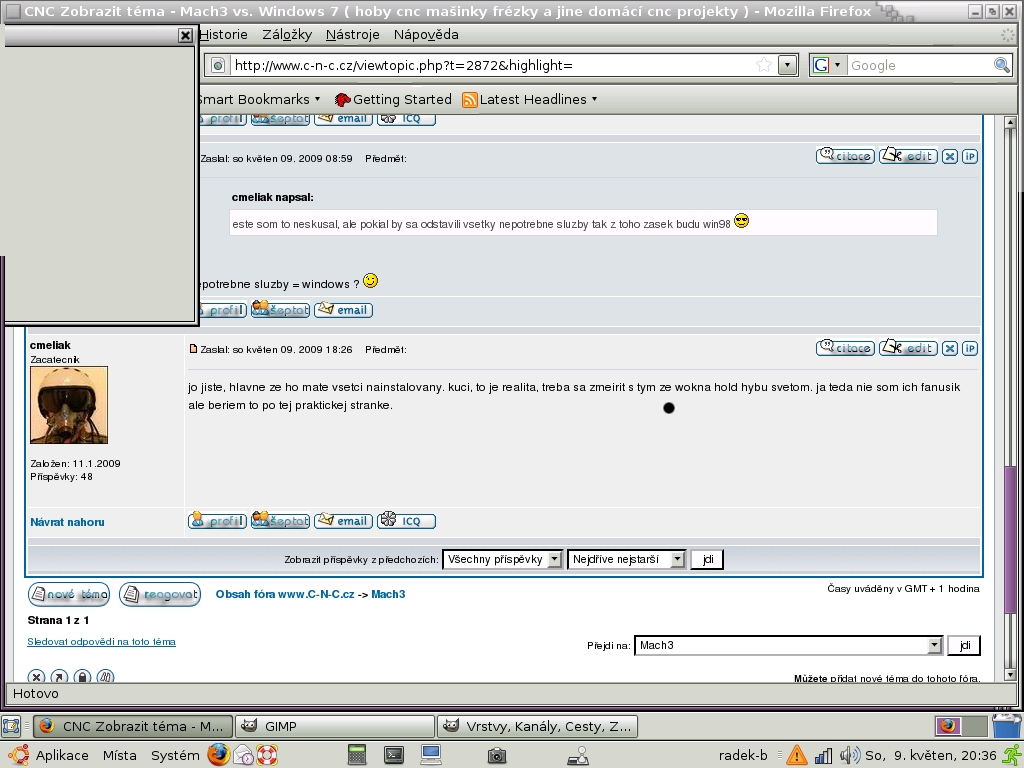The image size is (1024, 768).
Task: Open the URL history dropdown arrow
Action: 787,65
